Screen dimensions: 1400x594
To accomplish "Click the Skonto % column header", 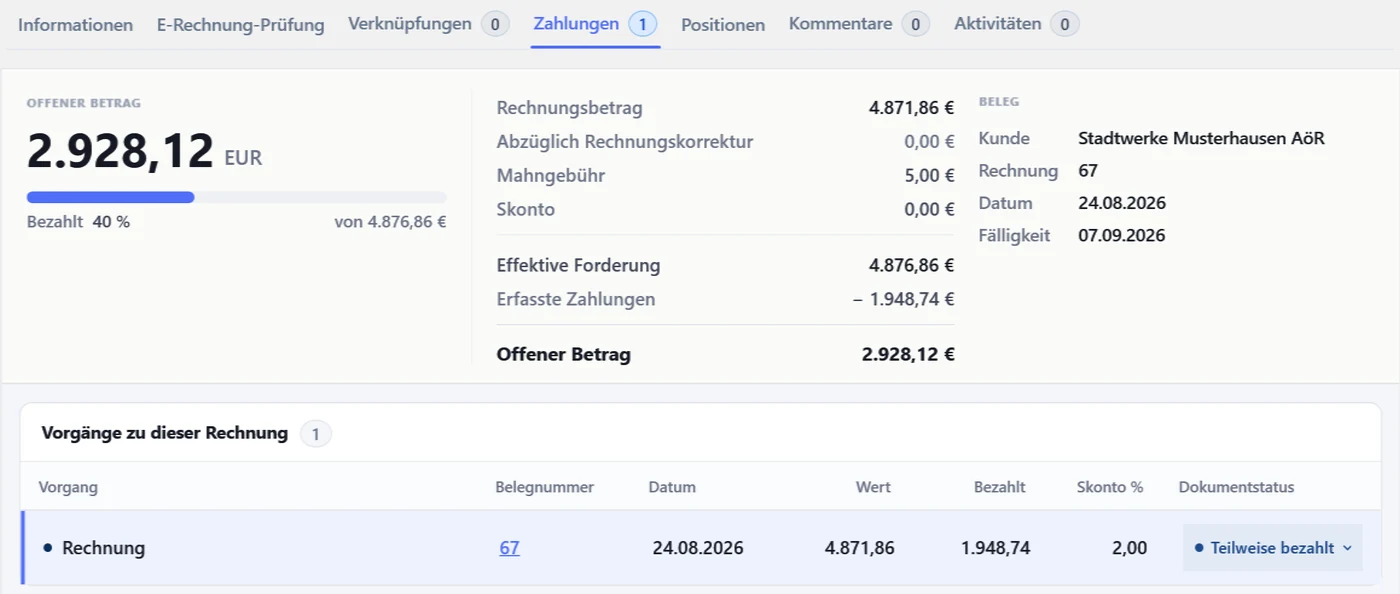I will click(1110, 487).
